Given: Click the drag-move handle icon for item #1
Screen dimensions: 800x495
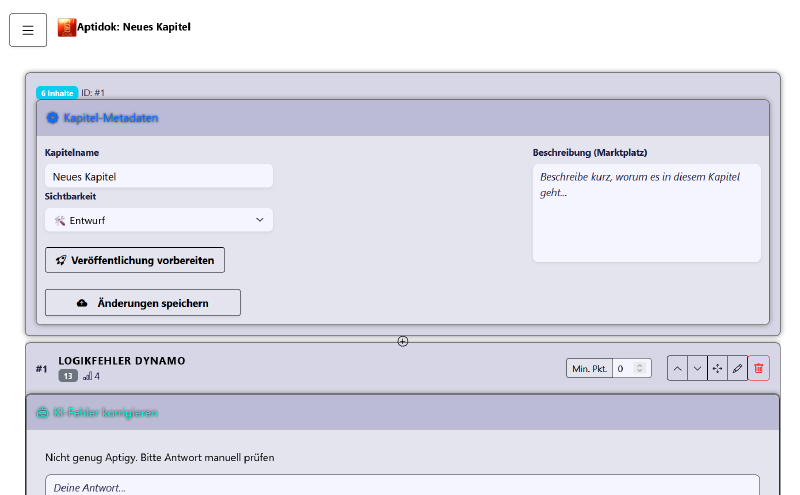Looking at the screenshot, I should pos(717,368).
